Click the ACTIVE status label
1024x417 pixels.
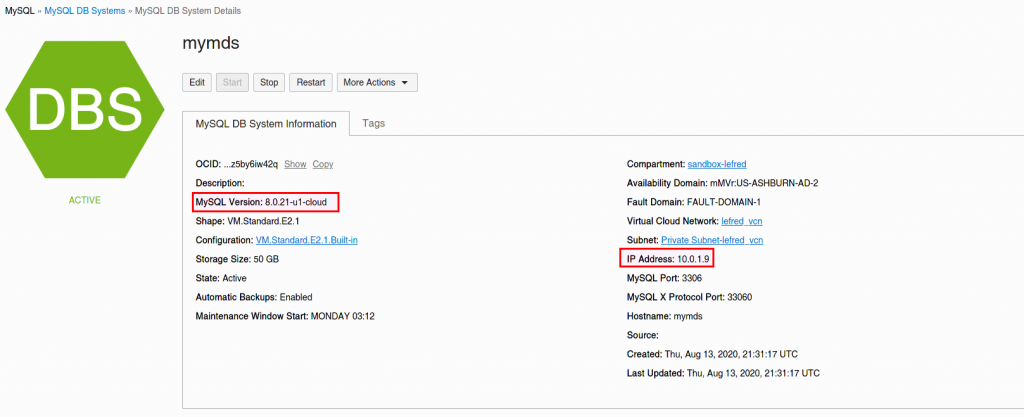pos(85,200)
